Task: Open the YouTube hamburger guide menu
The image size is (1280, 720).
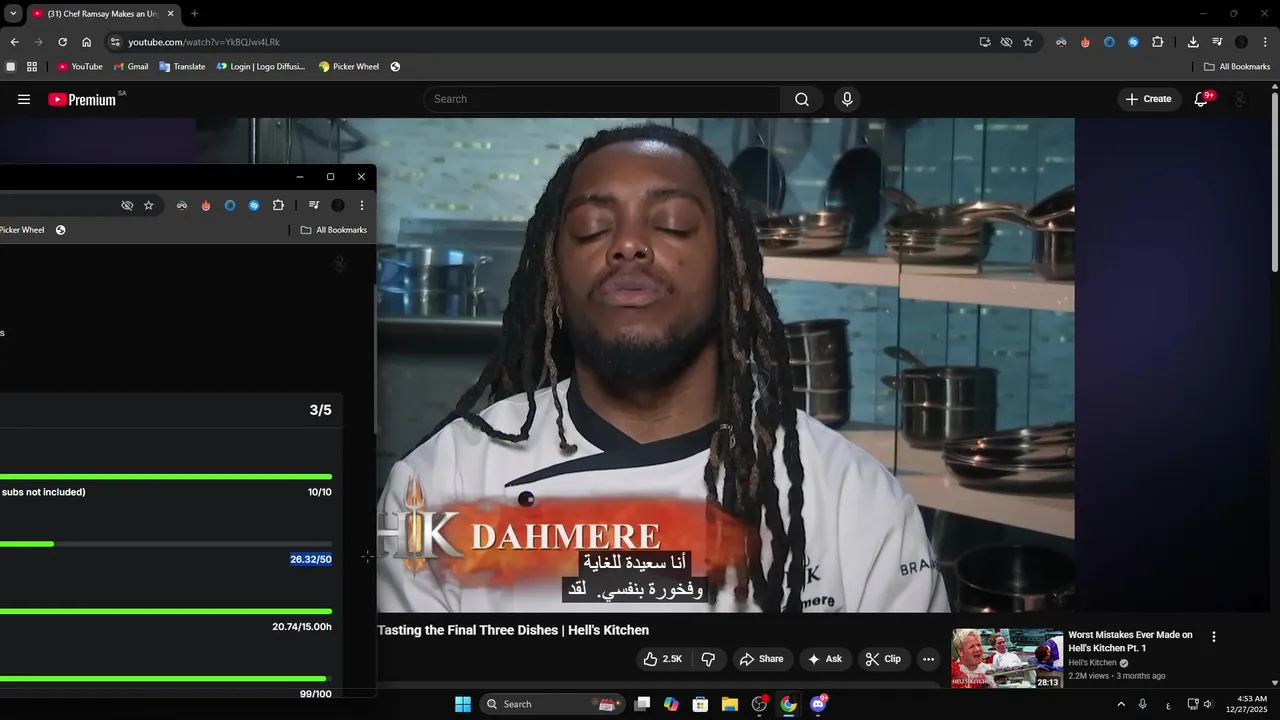Action: tap(24, 99)
